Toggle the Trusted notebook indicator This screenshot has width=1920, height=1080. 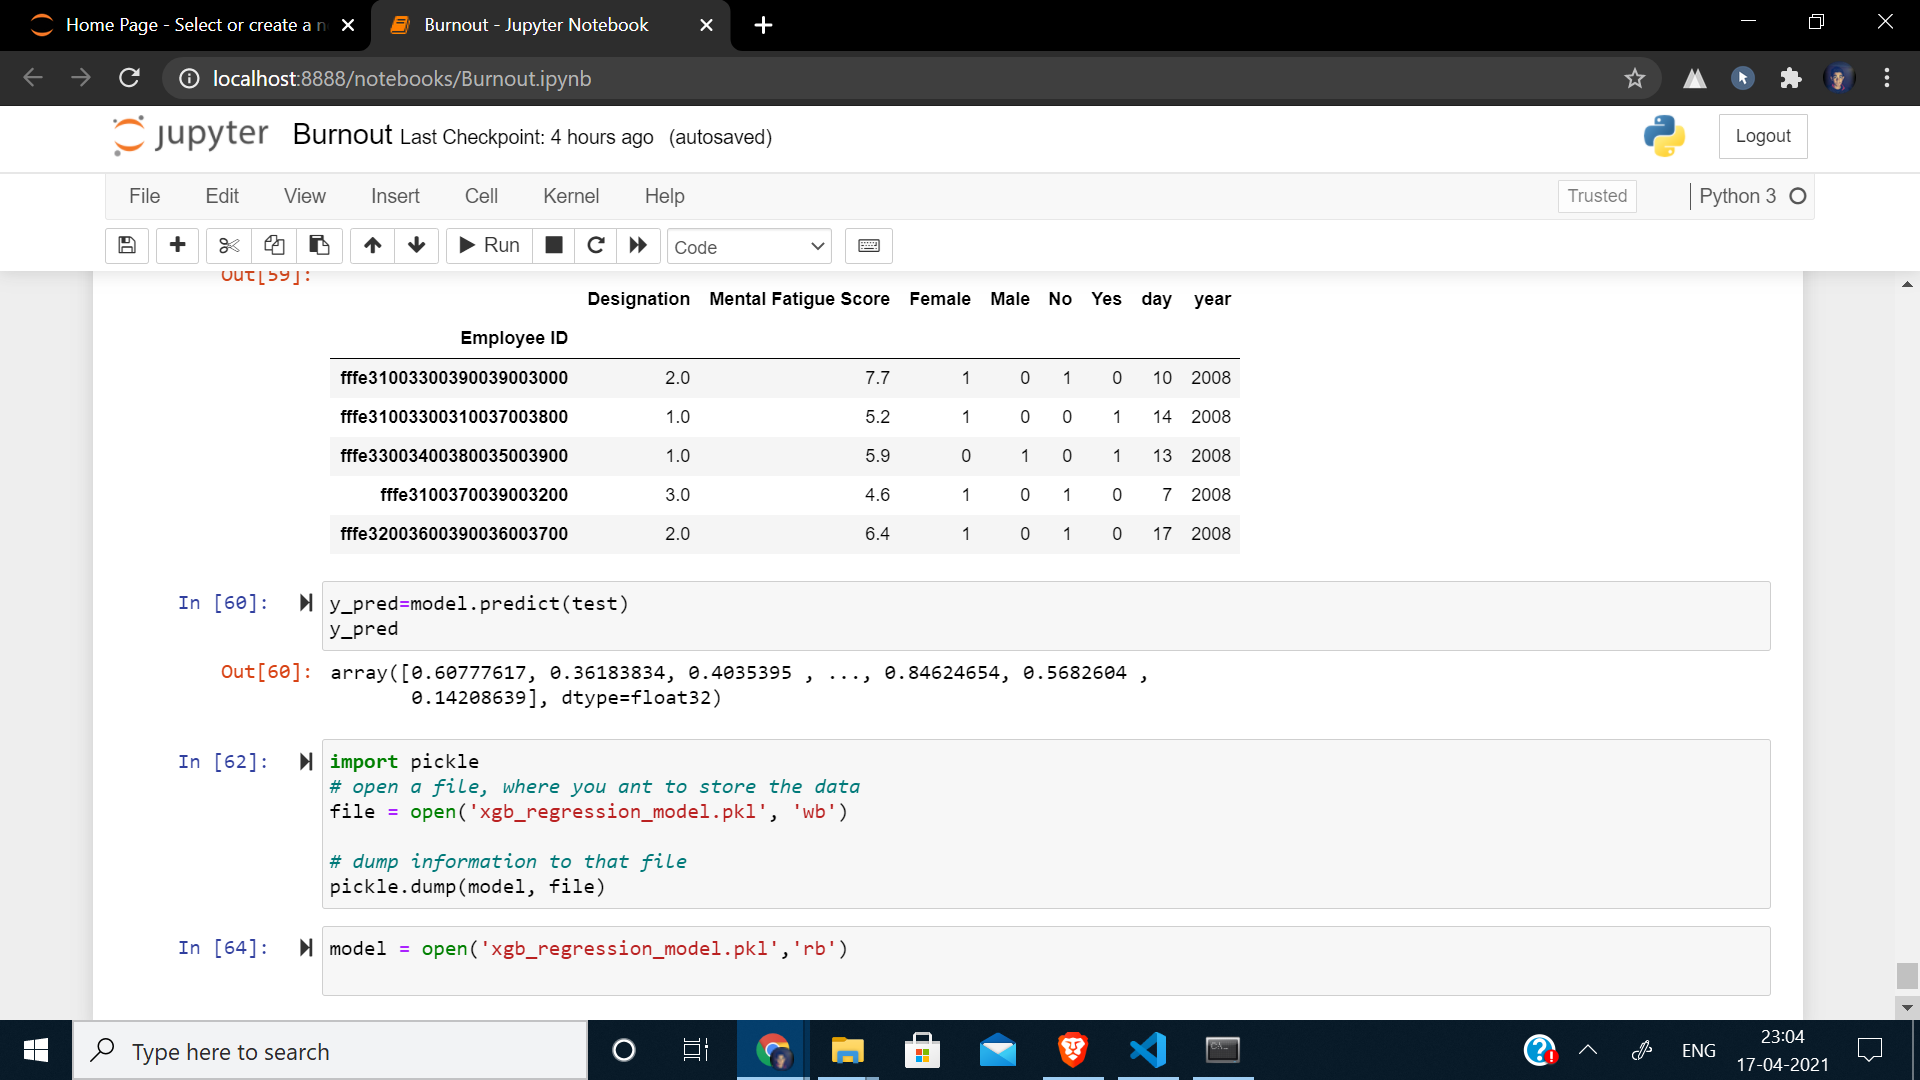tap(1596, 196)
